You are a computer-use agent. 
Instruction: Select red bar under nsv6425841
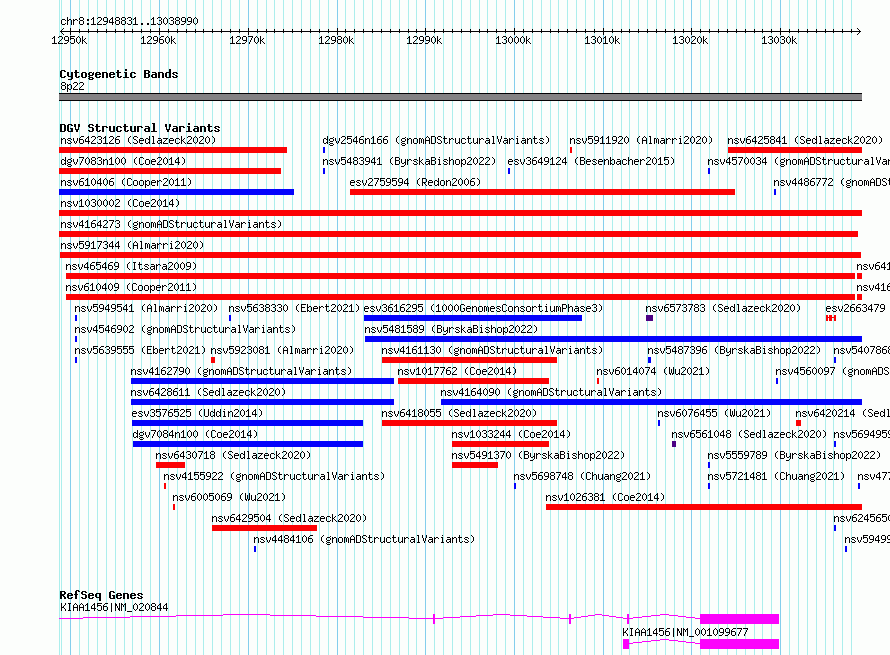[x=795, y=150]
